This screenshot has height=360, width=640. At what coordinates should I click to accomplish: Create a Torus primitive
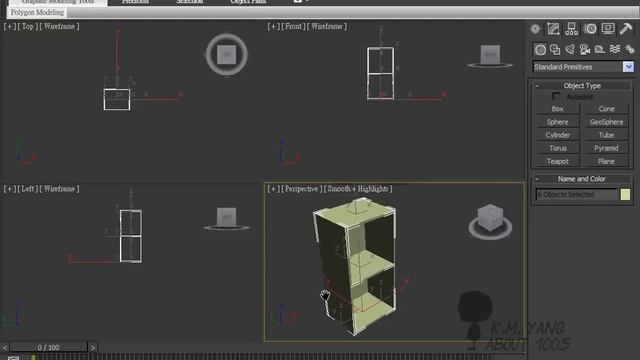558,148
